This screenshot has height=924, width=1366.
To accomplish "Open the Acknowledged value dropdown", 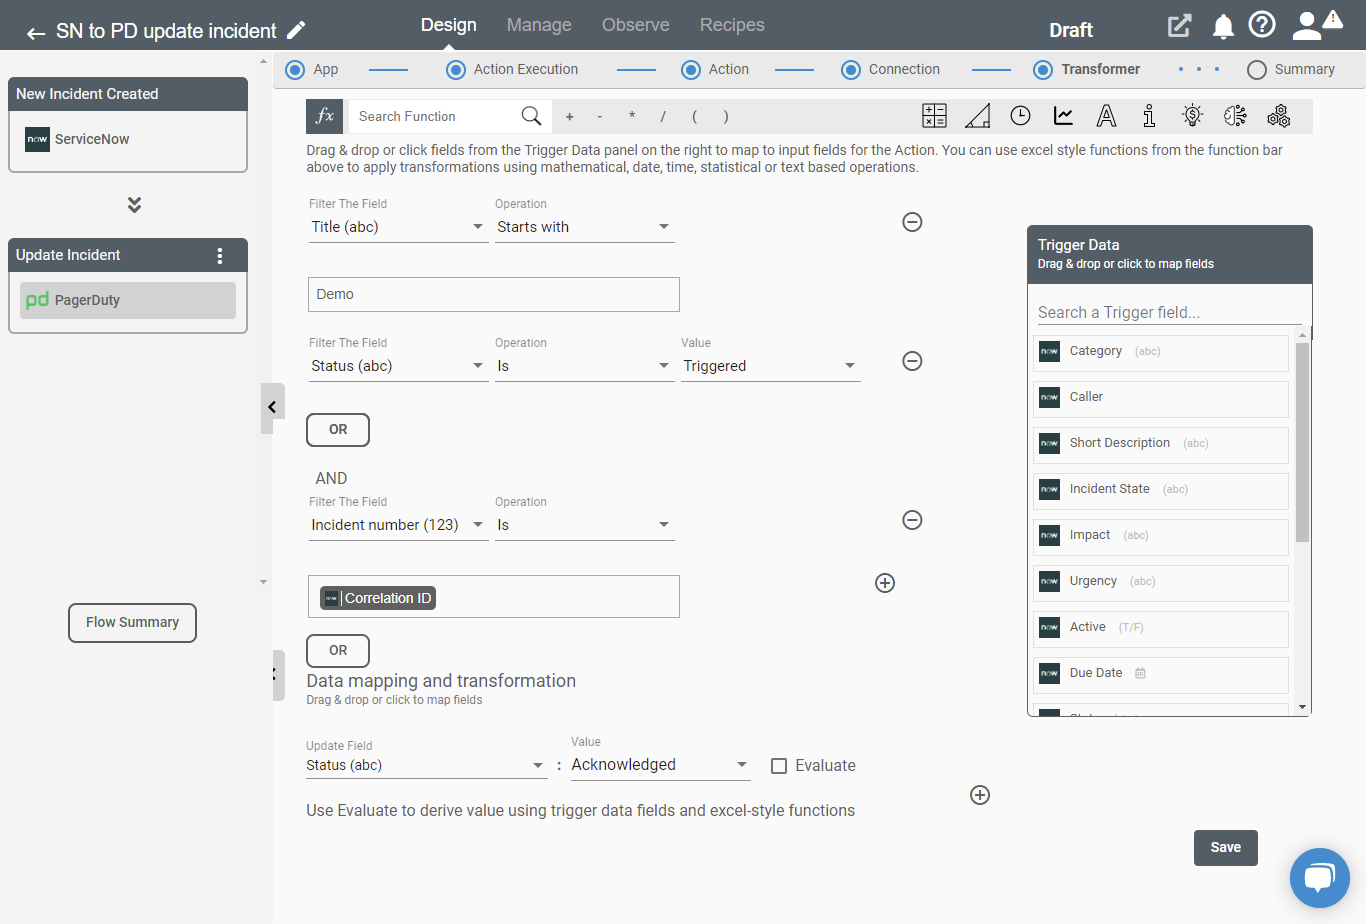I will (x=660, y=765).
